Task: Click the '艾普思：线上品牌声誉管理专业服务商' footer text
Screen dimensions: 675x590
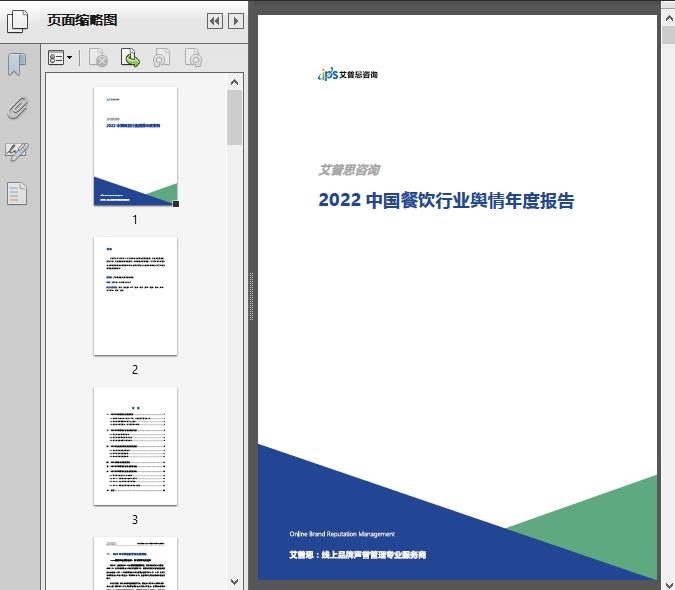Action: tap(358, 555)
